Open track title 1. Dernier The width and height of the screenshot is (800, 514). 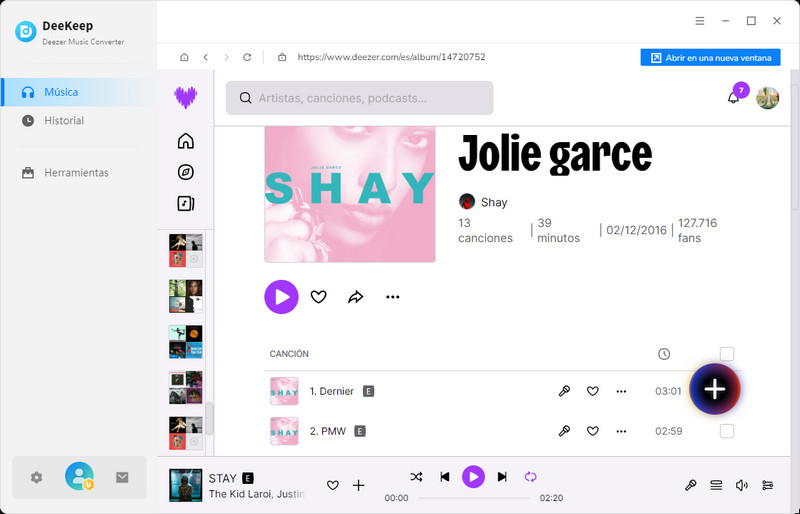point(332,391)
